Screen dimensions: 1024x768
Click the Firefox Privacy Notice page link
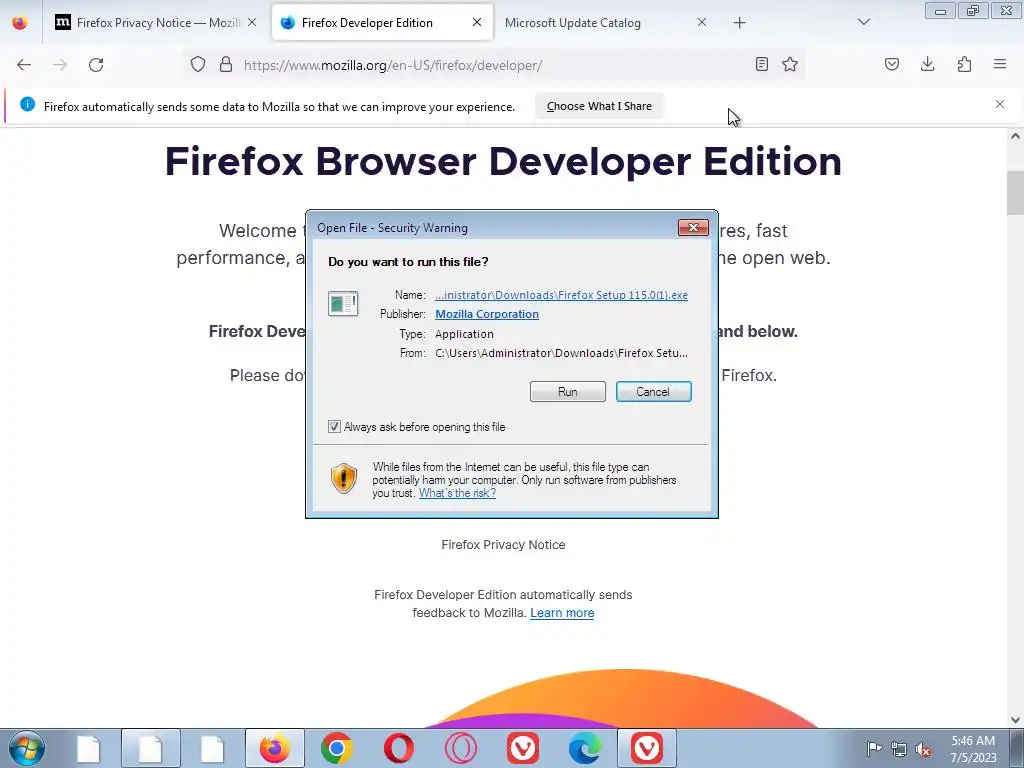point(504,545)
